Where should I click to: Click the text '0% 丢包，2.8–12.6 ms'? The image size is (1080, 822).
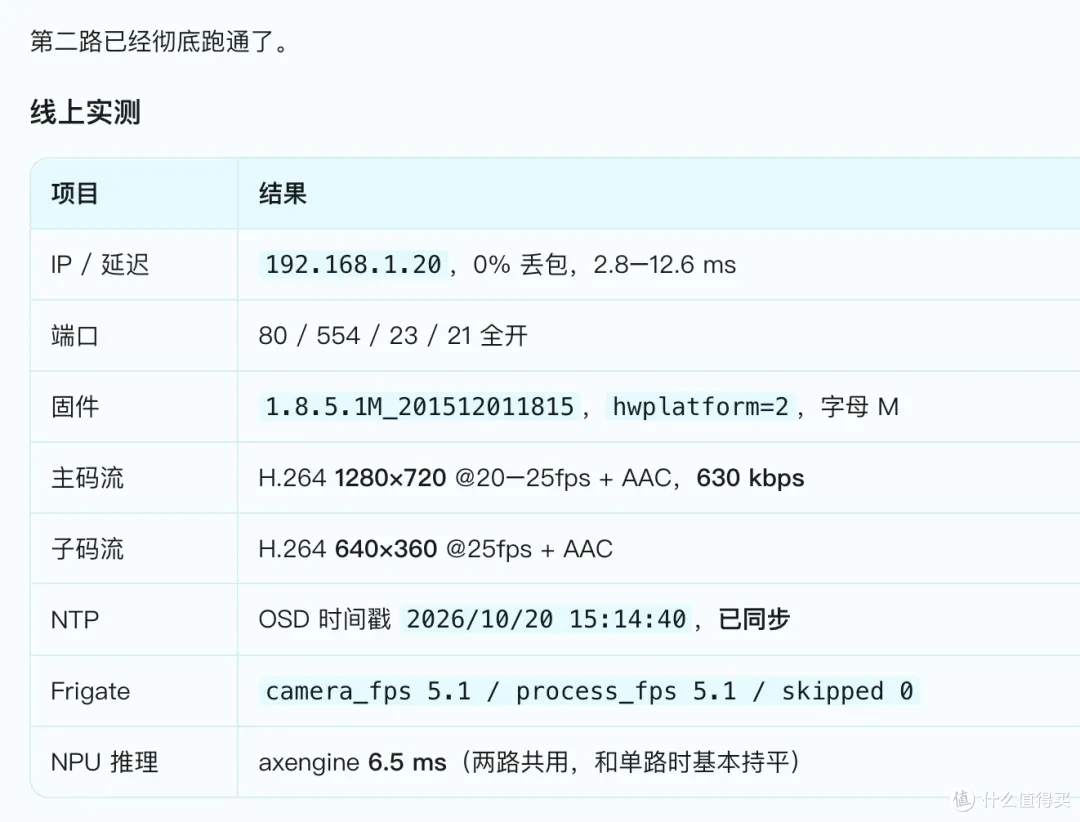[604, 265]
